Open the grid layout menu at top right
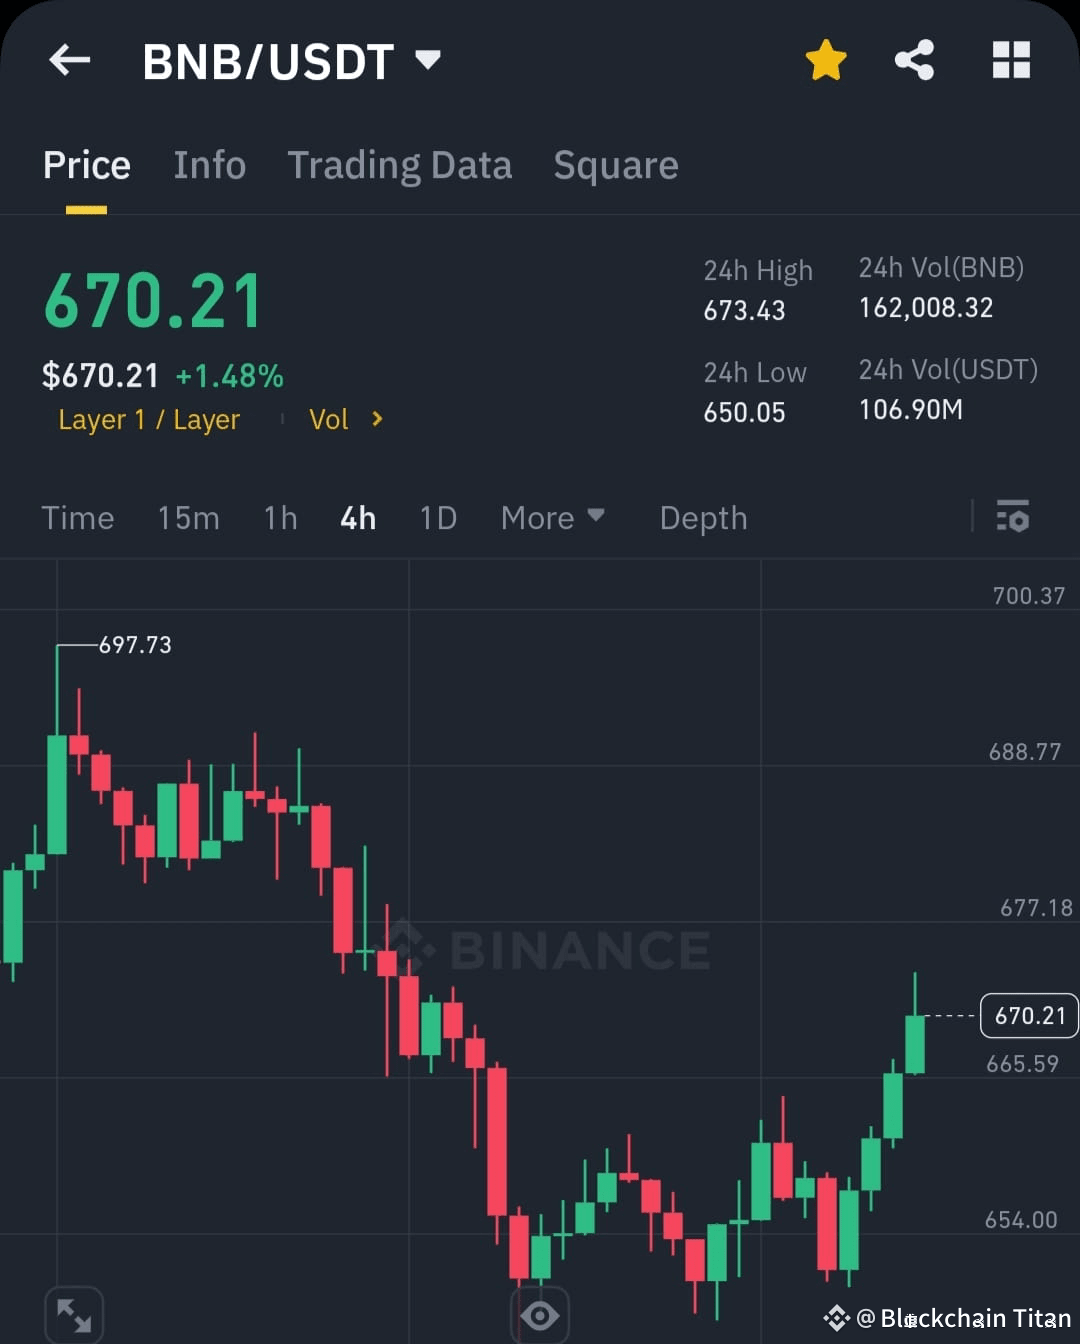This screenshot has width=1080, height=1344. (1010, 59)
